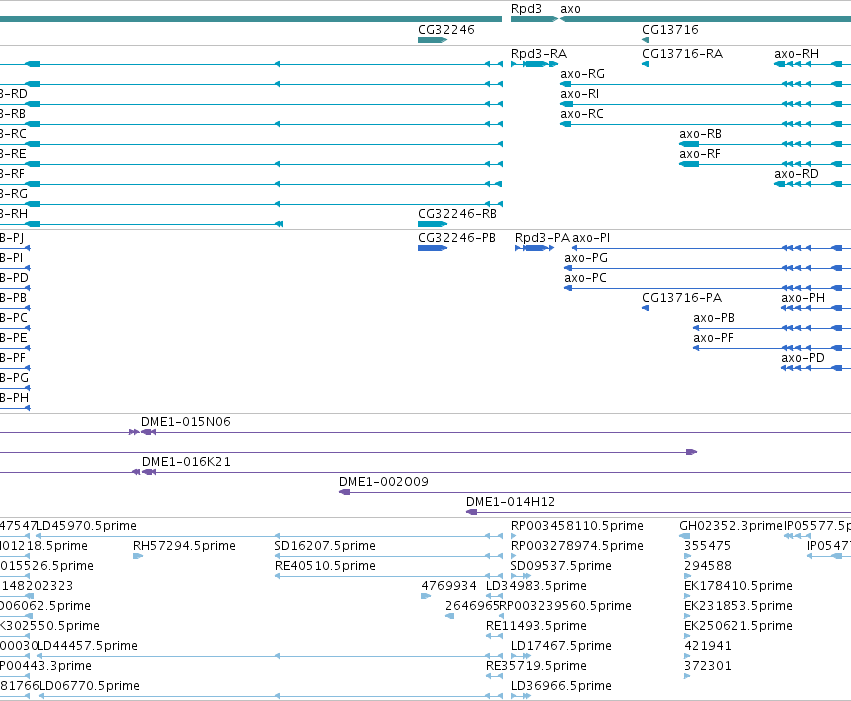Screen dimensions: 851x701
Task: Click the axo-RF transcript label
Action: click(700, 154)
